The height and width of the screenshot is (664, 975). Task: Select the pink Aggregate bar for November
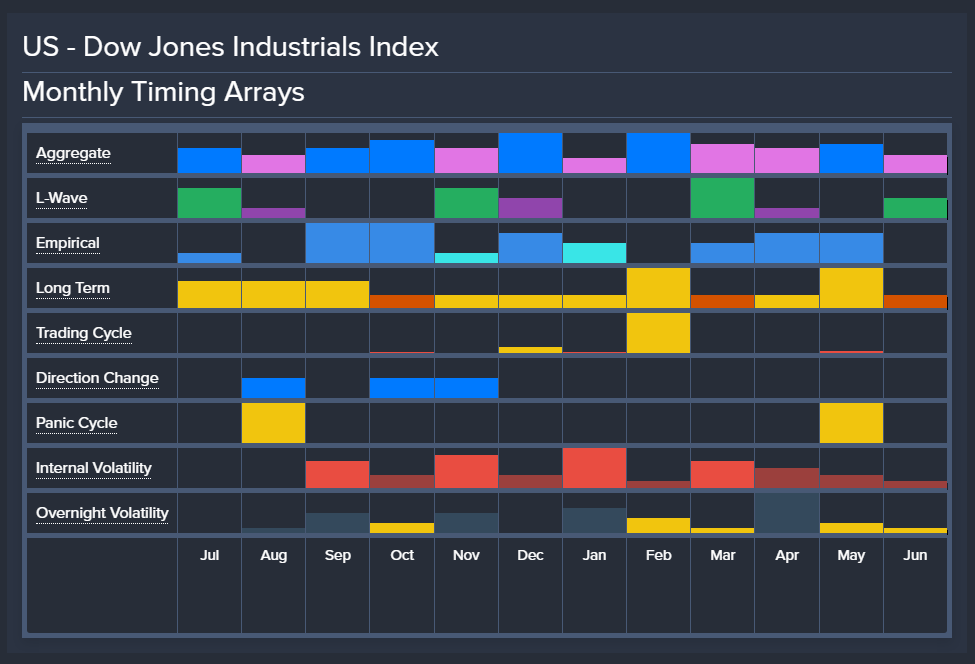point(466,160)
